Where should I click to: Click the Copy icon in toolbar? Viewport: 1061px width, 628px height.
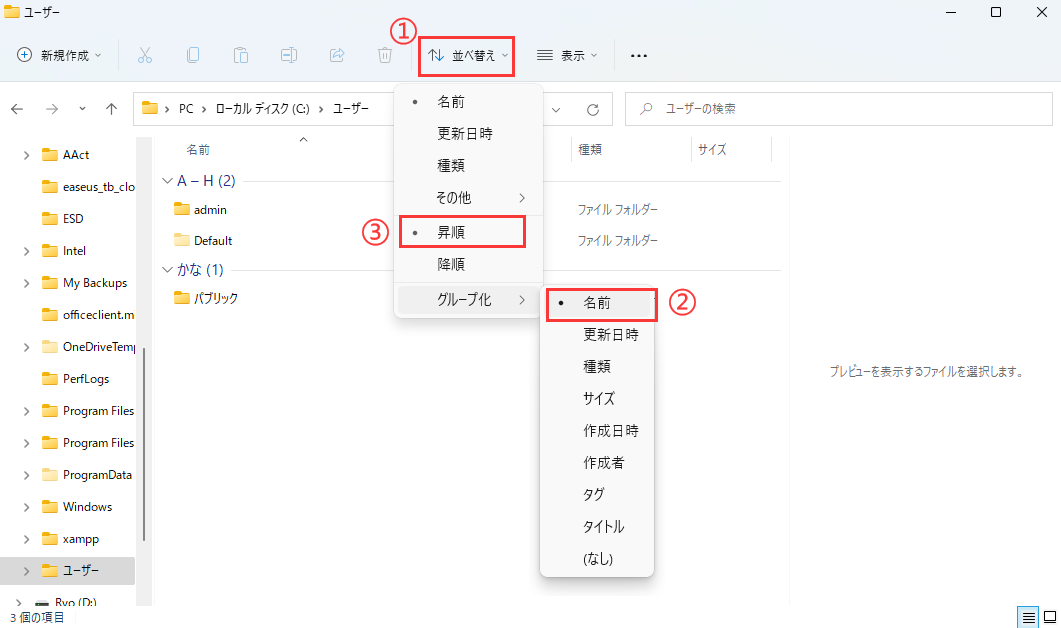click(x=193, y=56)
